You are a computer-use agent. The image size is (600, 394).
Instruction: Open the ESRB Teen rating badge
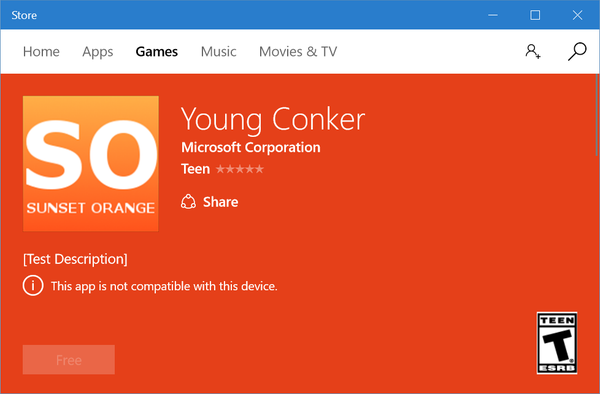point(557,343)
